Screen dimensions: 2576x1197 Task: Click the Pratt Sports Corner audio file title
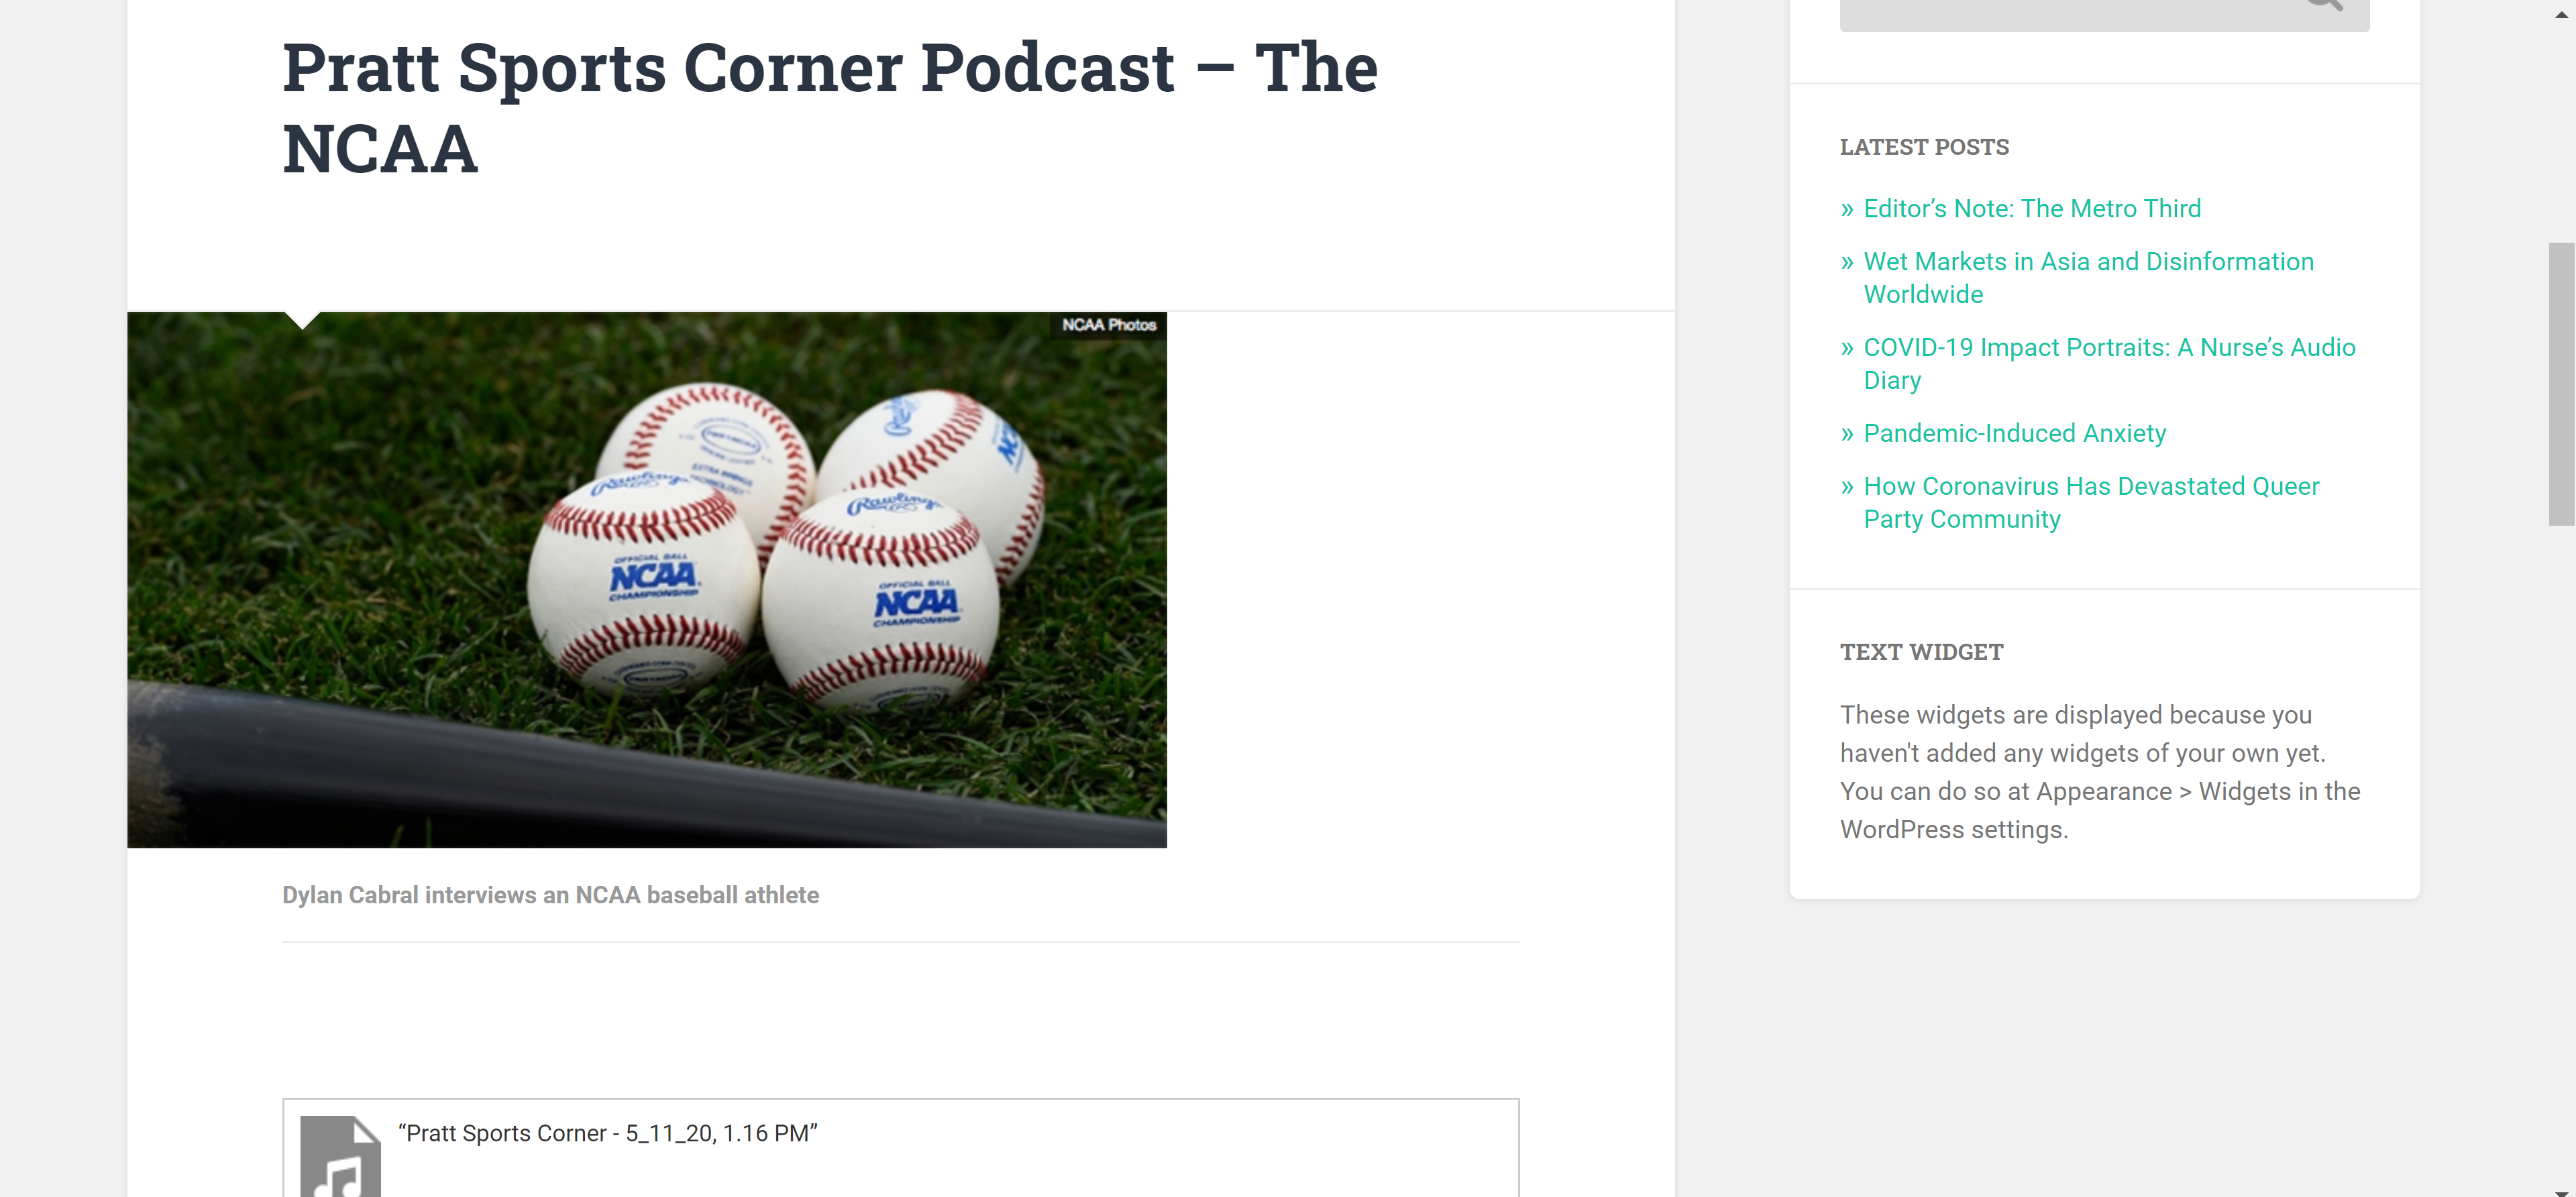click(608, 1133)
